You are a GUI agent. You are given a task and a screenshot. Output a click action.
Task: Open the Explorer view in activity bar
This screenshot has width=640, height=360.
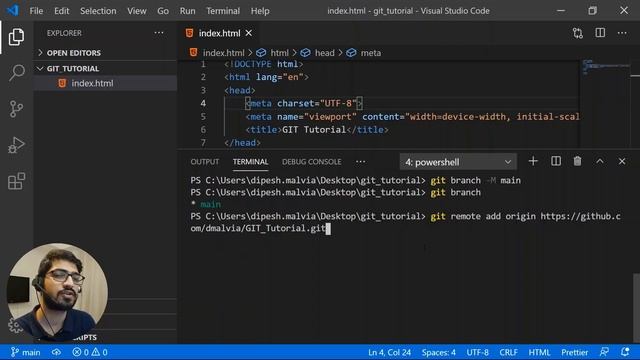point(16,37)
